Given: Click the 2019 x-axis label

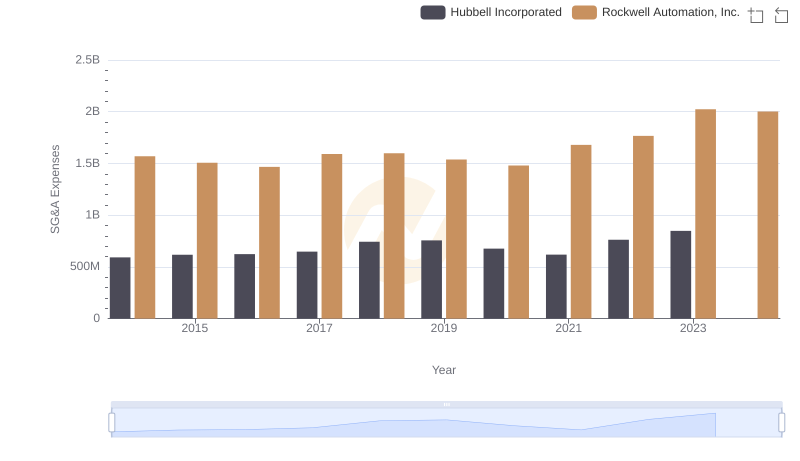Looking at the screenshot, I should pyautogui.click(x=444, y=328).
